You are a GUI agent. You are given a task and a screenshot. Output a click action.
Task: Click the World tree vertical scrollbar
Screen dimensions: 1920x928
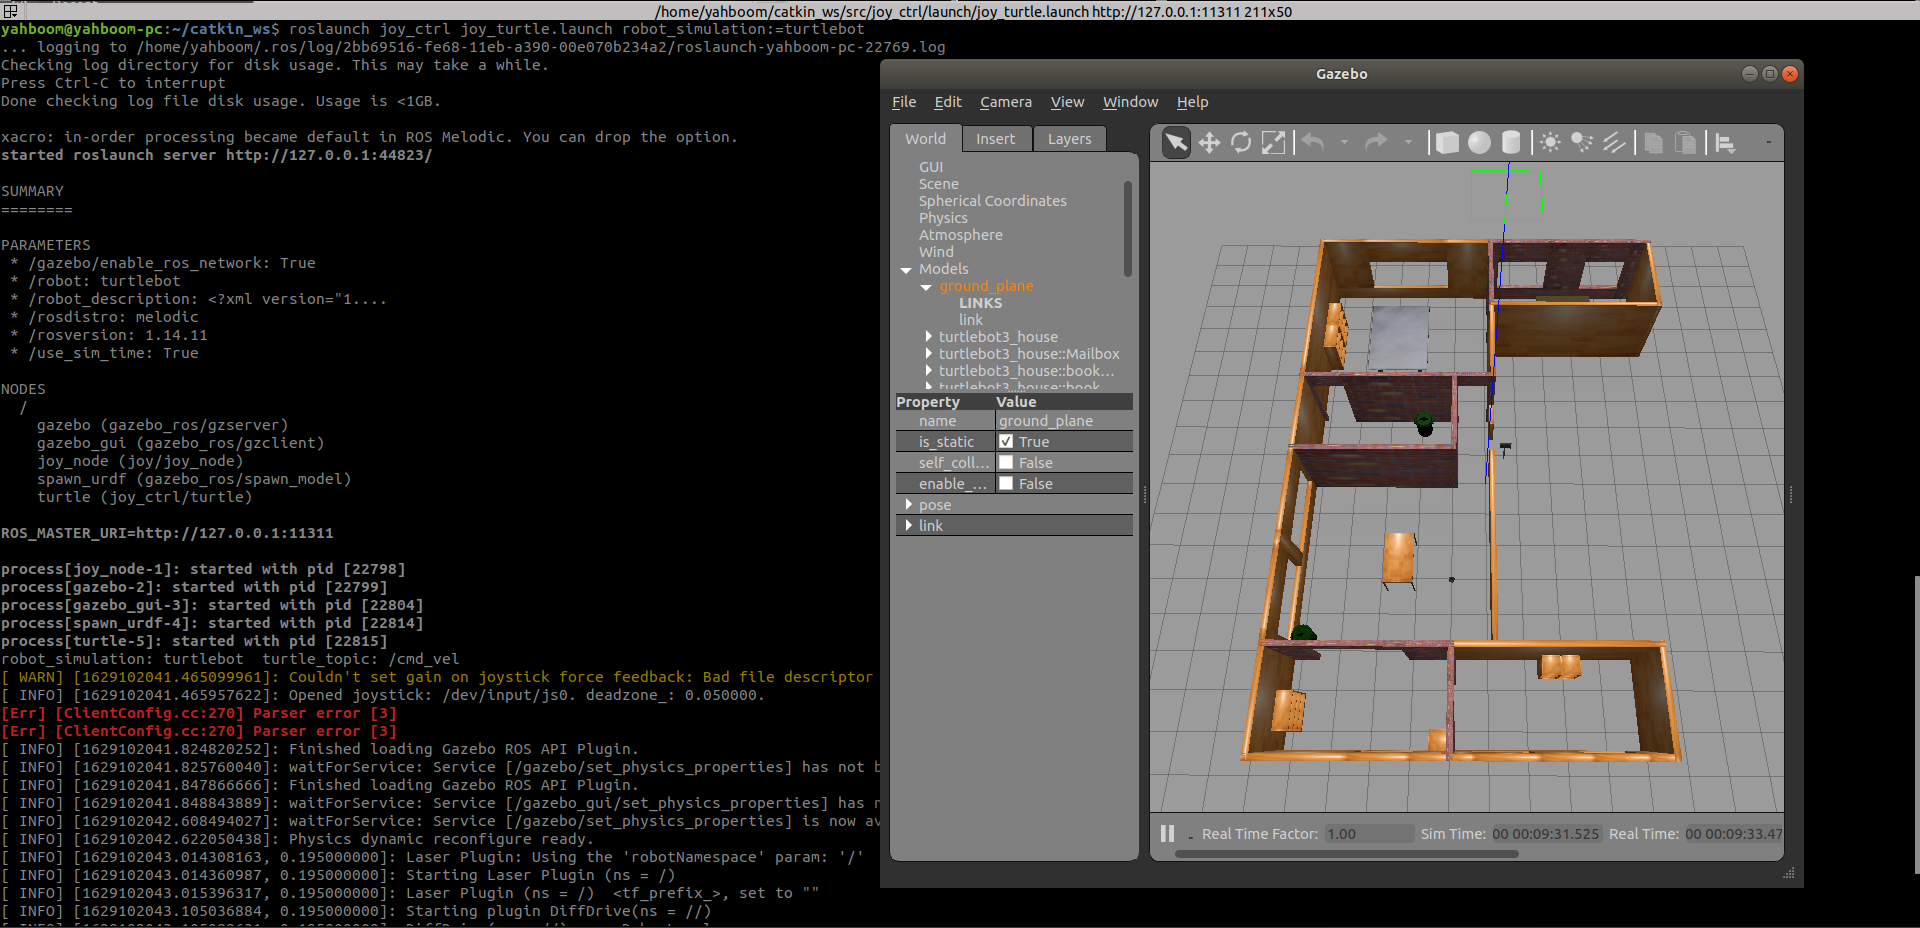tap(1127, 228)
